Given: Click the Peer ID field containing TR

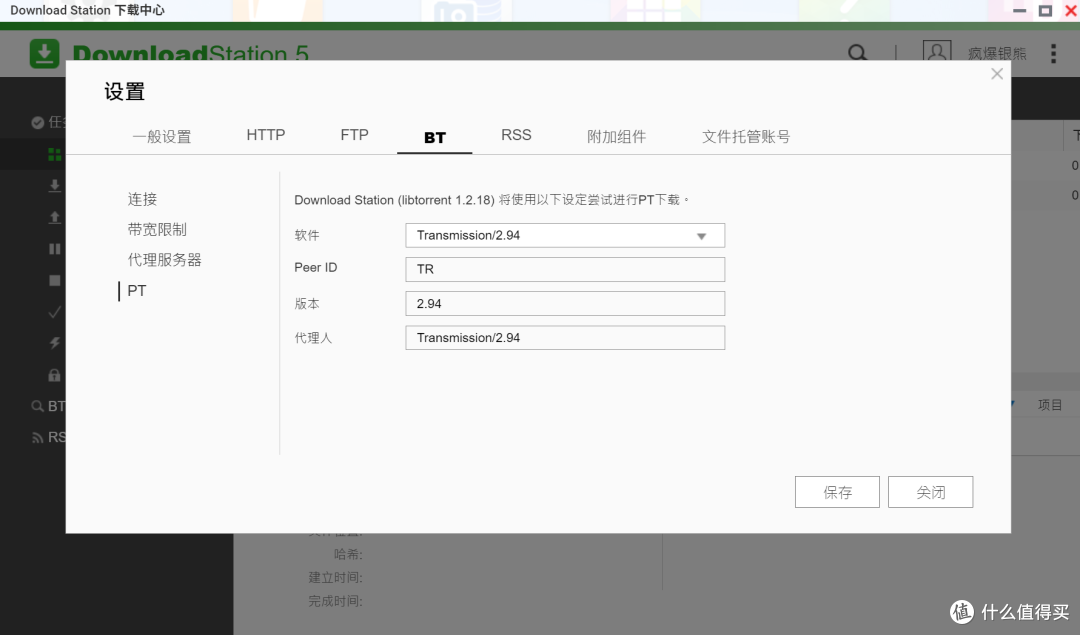Looking at the screenshot, I should click(x=565, y=269).
